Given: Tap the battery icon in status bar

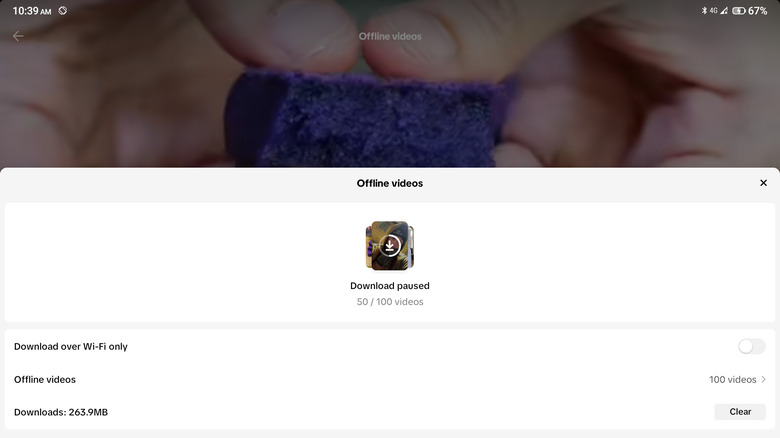Looking at the screenshot, I should click(739, 10).
